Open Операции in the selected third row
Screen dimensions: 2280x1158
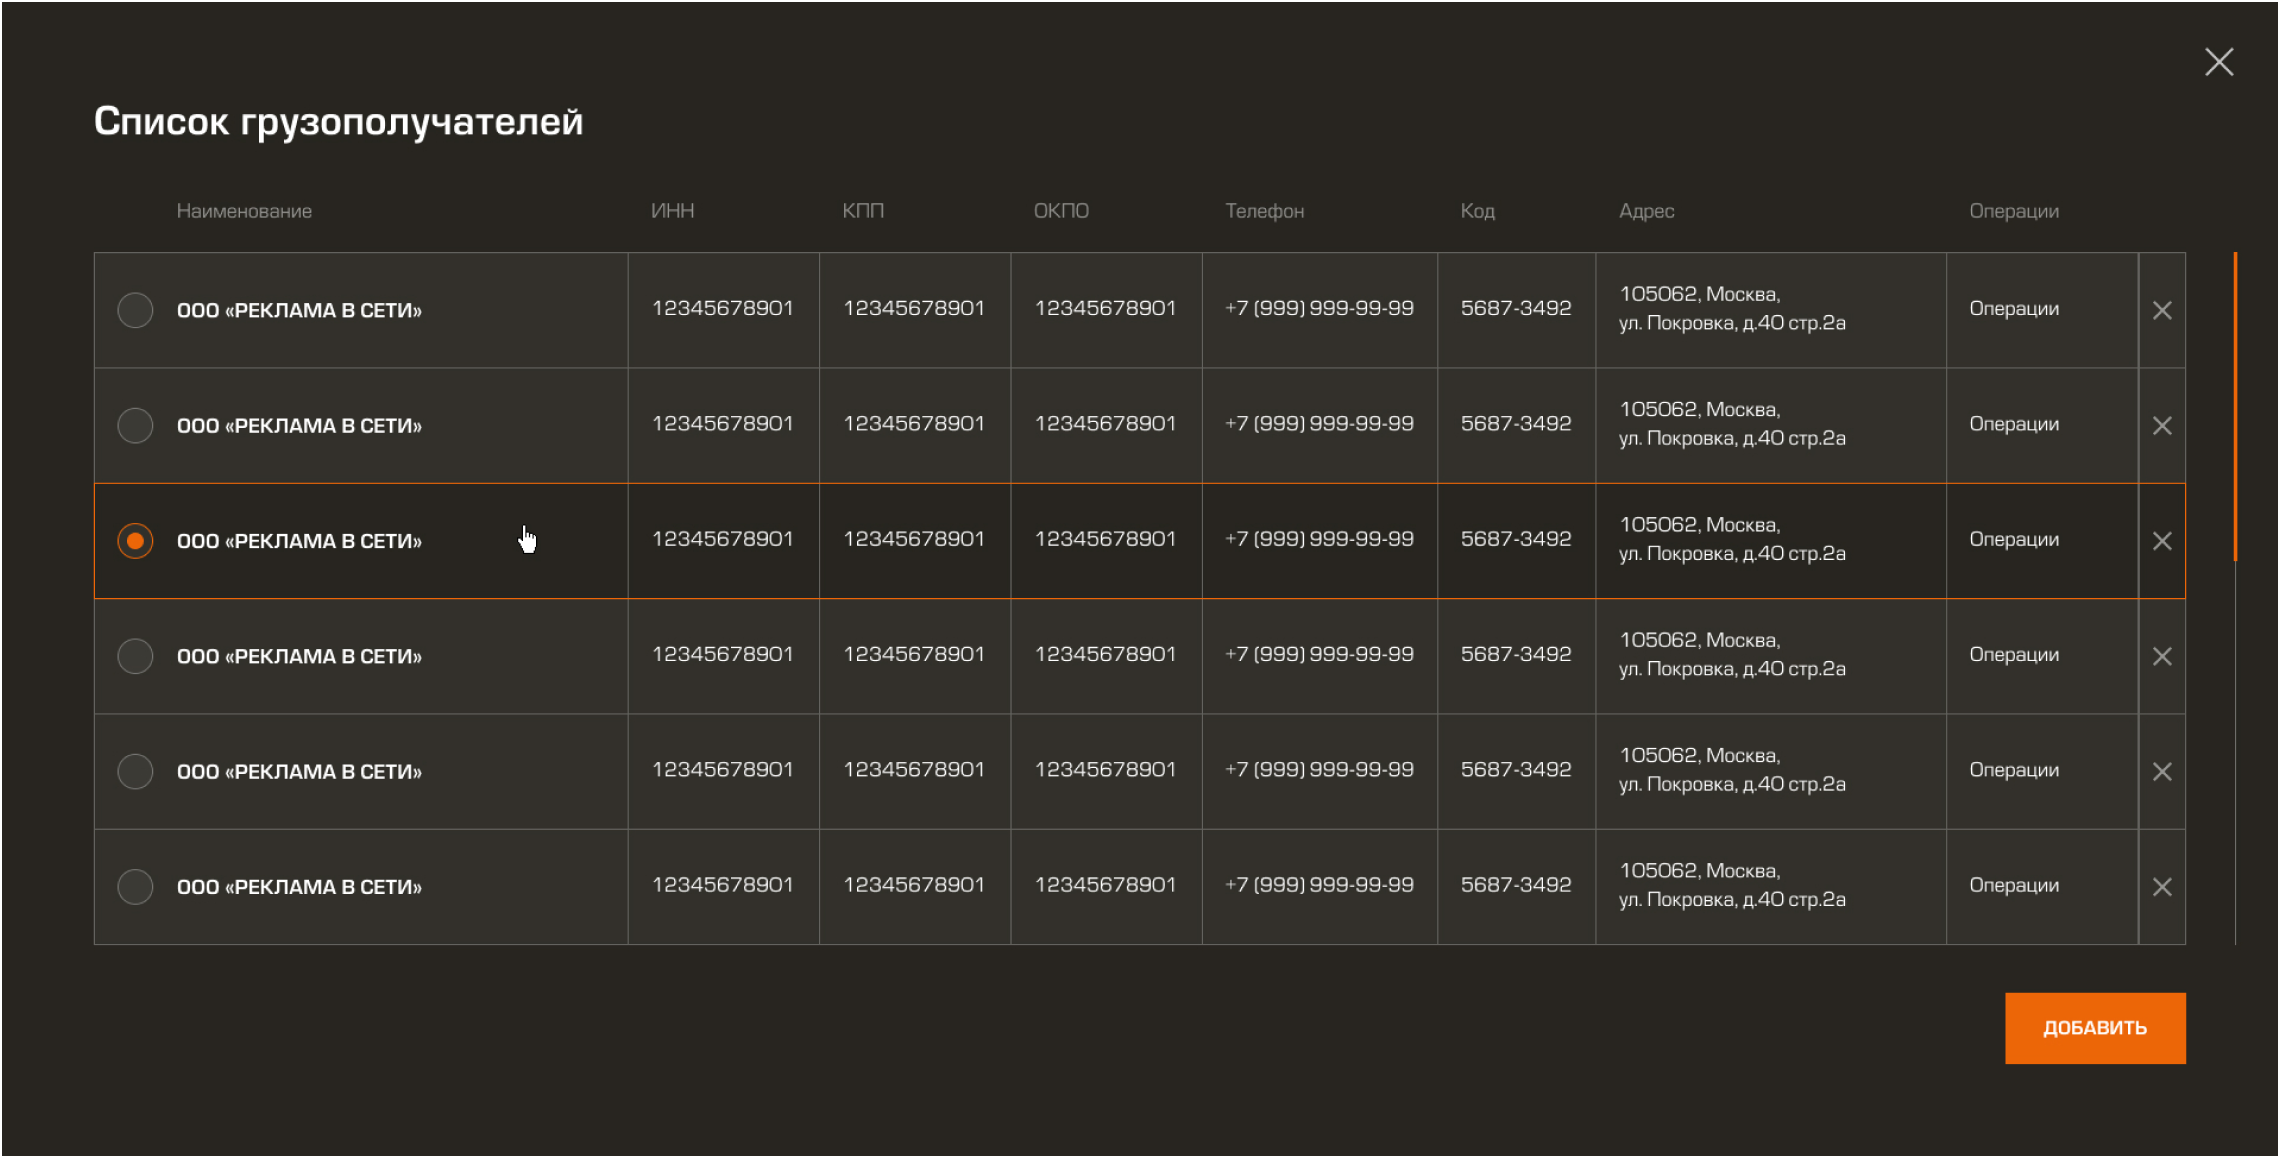(x=2013, y=540)
